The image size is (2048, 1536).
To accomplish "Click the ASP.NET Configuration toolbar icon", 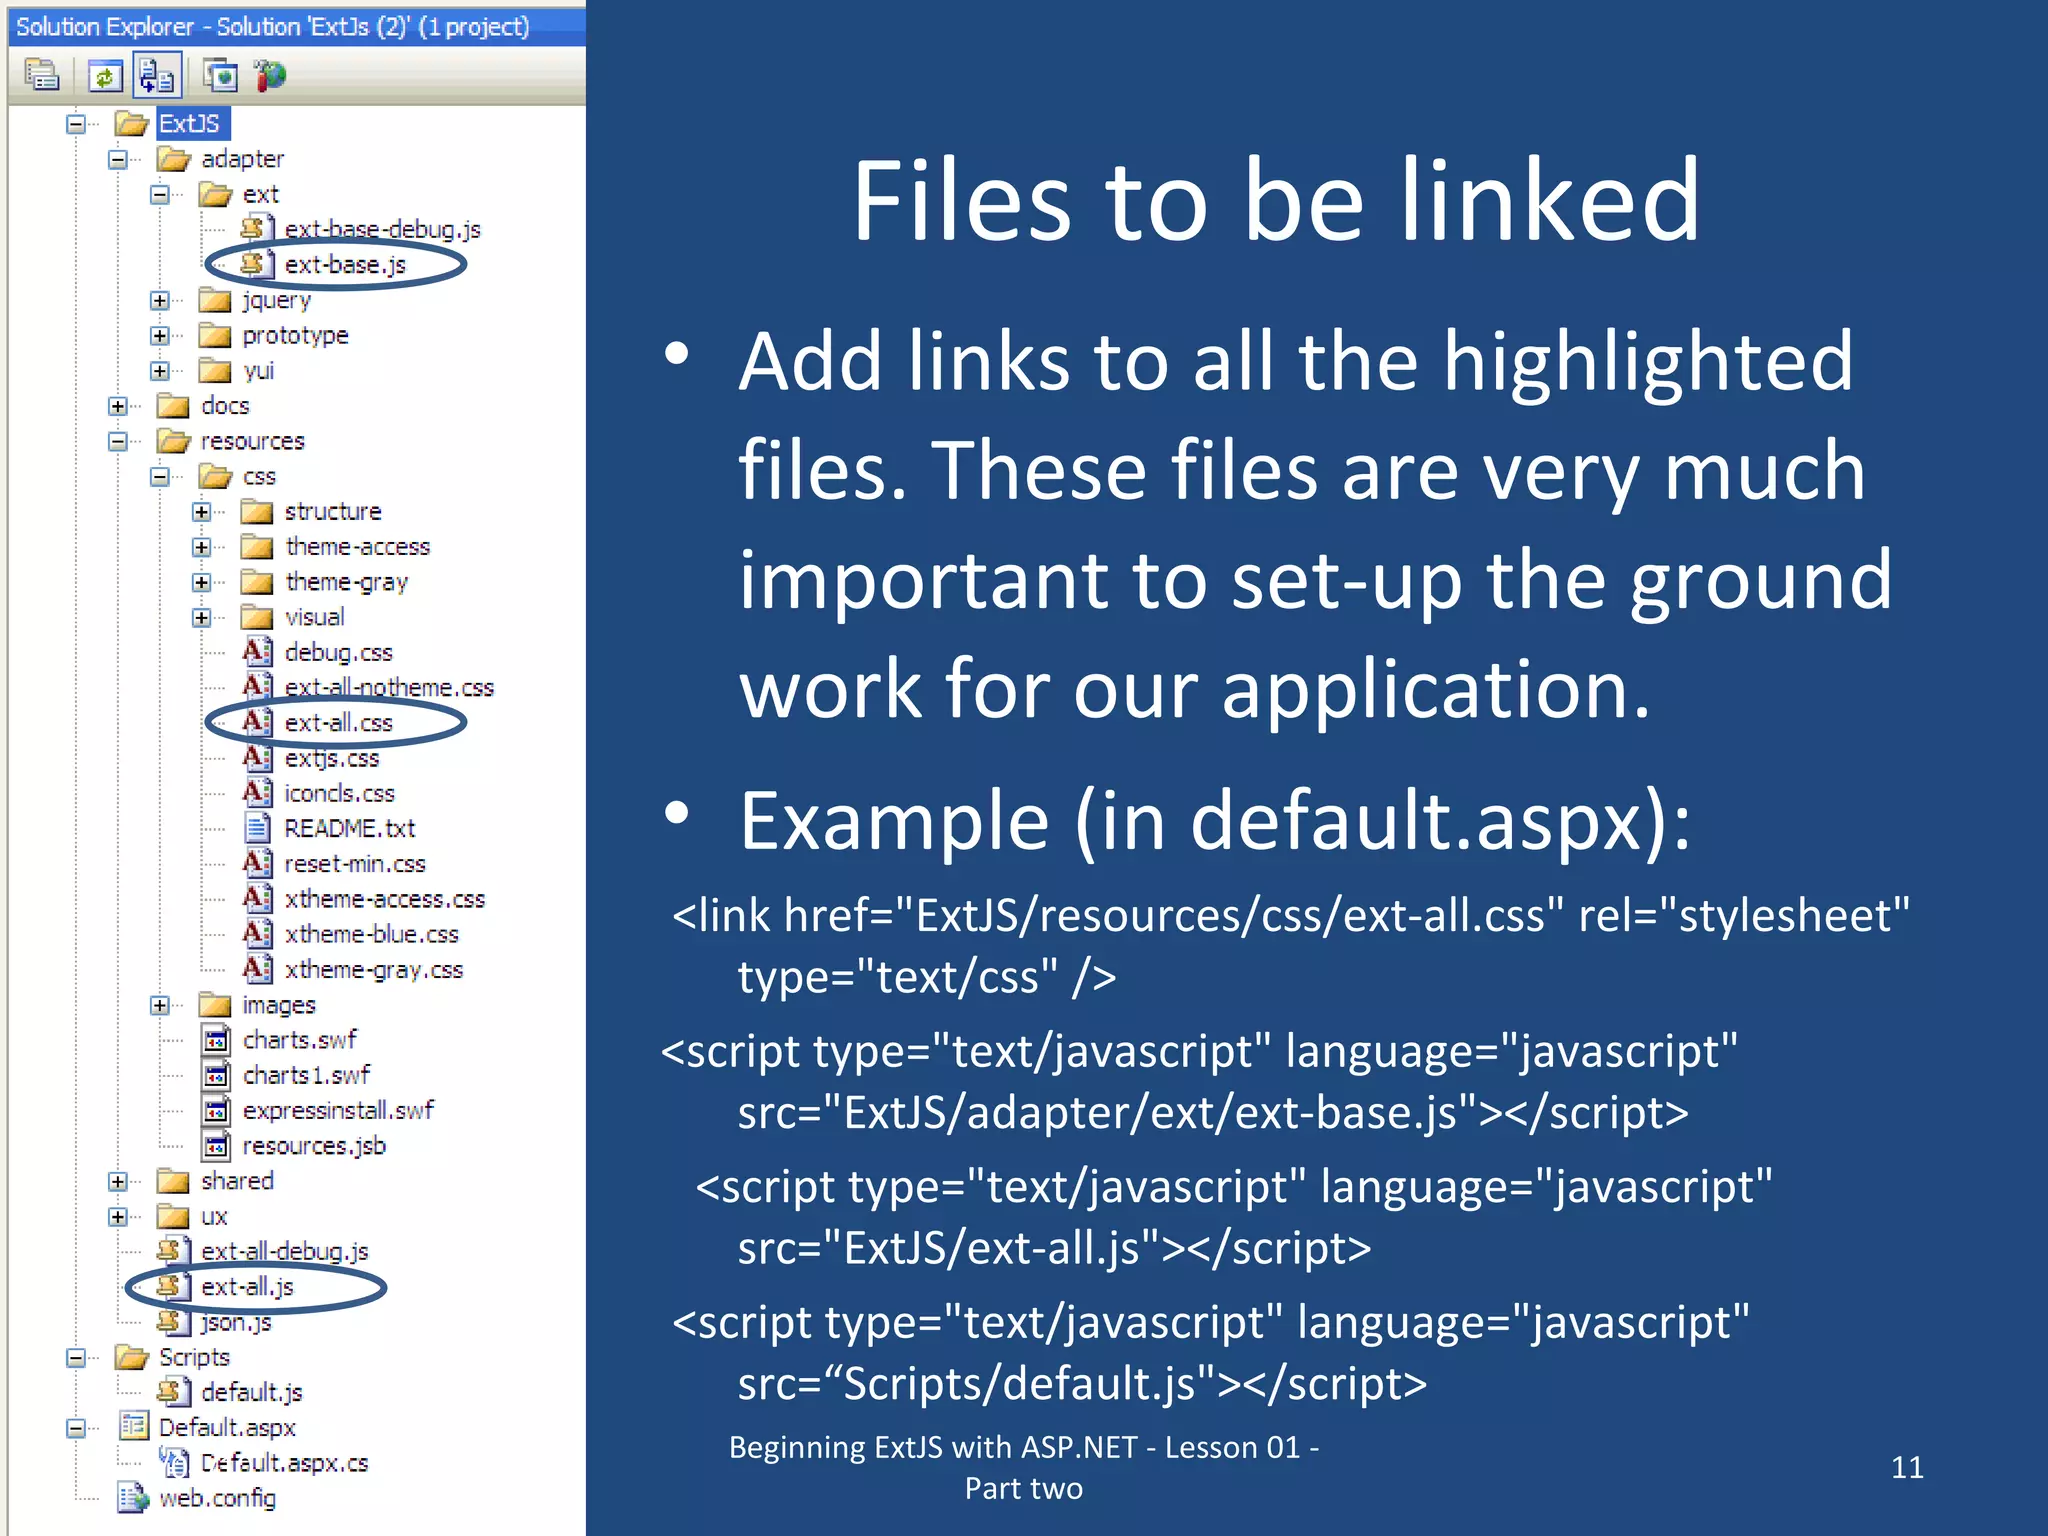I will click(x=269, y=75).
